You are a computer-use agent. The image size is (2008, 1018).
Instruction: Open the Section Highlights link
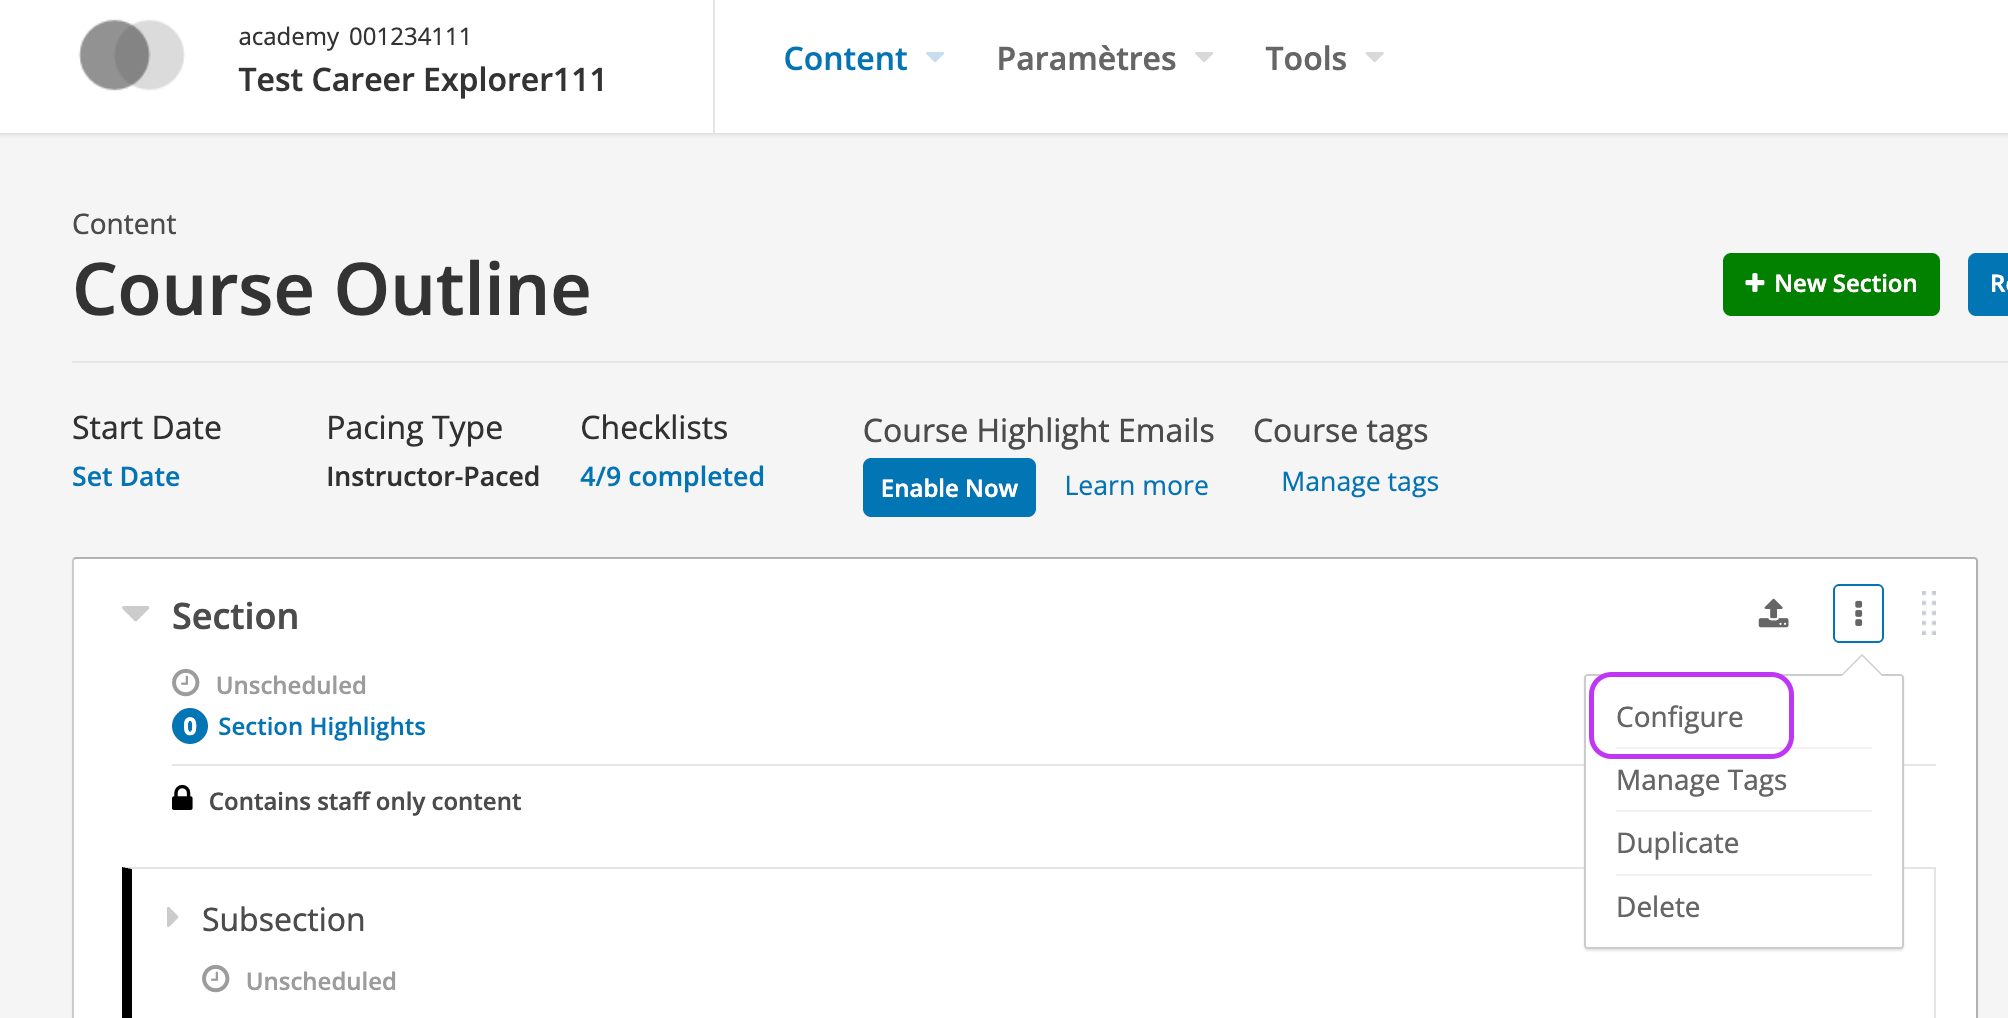pyautogui.click(x=321, y=726)
